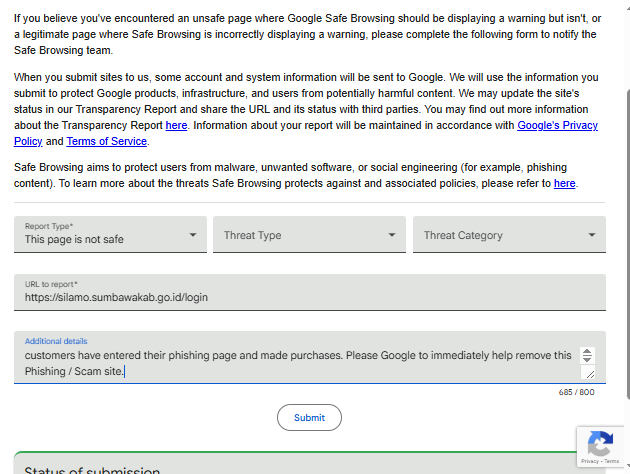The image size is (630, 474).
Task: Click the Additional details resize handle
Action: coord(588,373)
